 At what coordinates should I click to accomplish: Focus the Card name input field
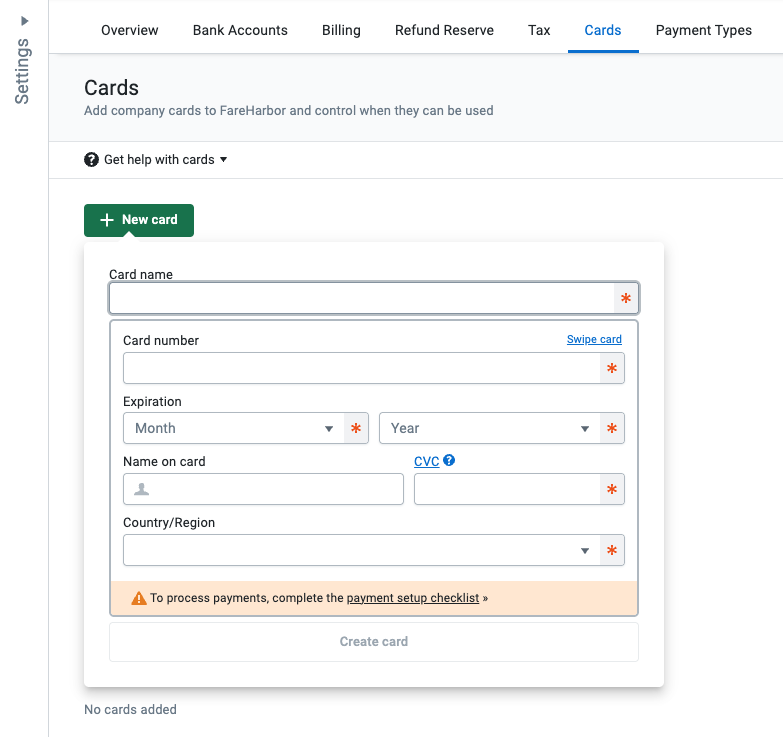(x=360, y=299)
